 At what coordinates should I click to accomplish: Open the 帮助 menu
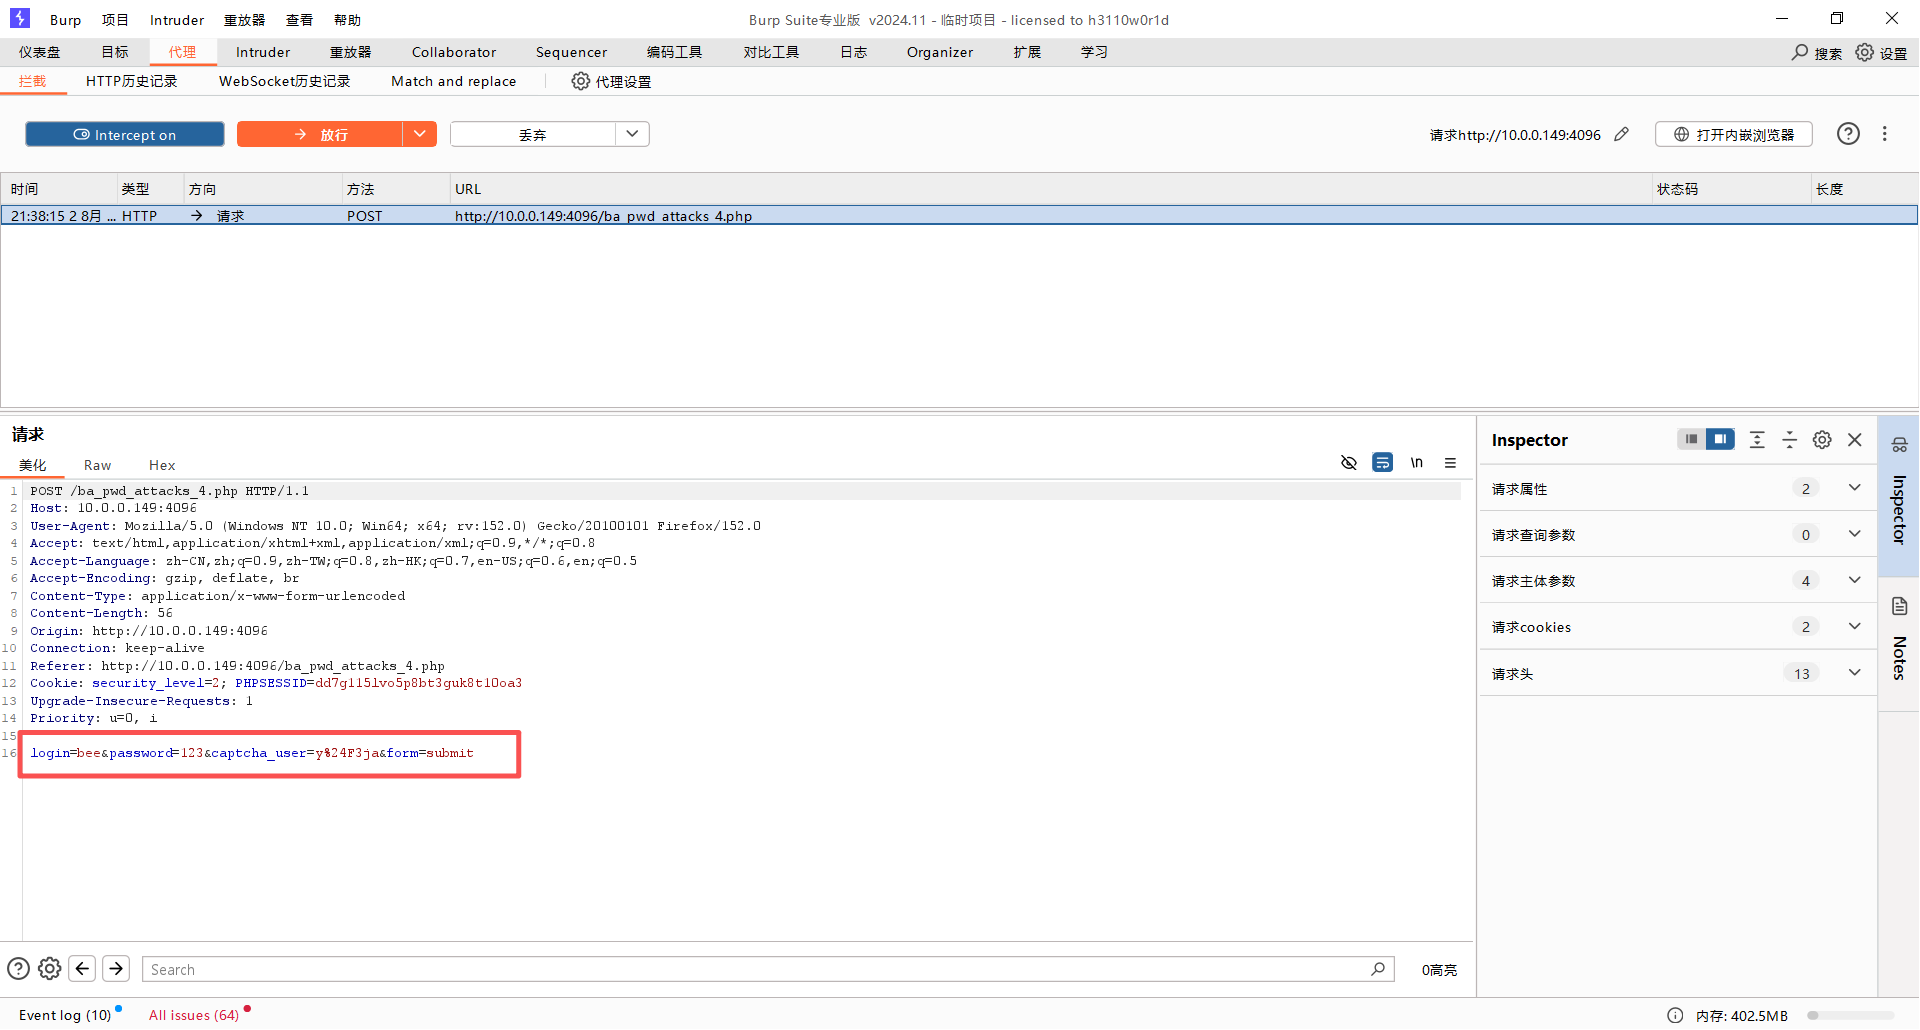tap(347, 20)
